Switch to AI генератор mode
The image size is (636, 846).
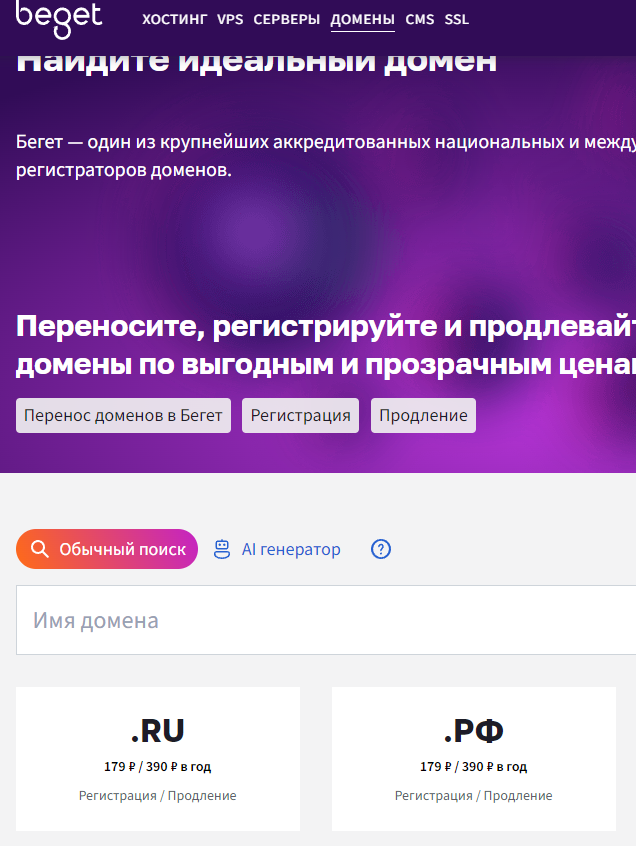[277, 549]
